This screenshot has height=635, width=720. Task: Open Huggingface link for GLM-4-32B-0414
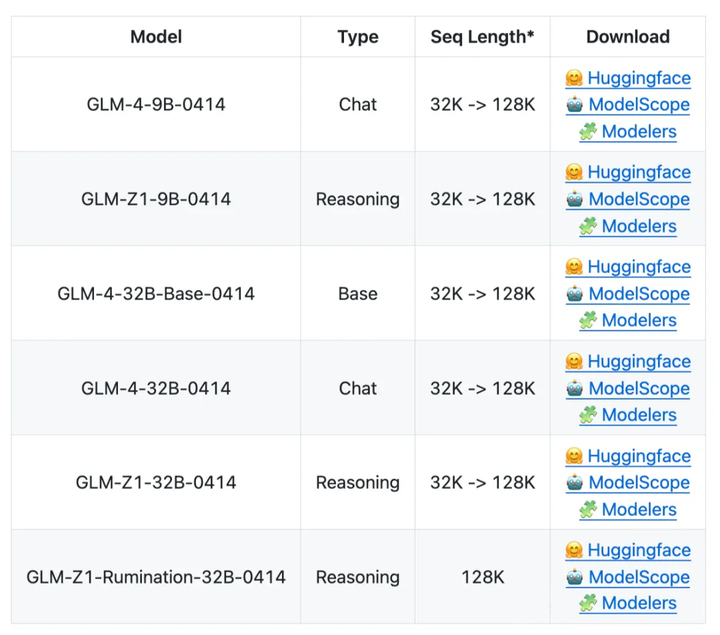638,362
